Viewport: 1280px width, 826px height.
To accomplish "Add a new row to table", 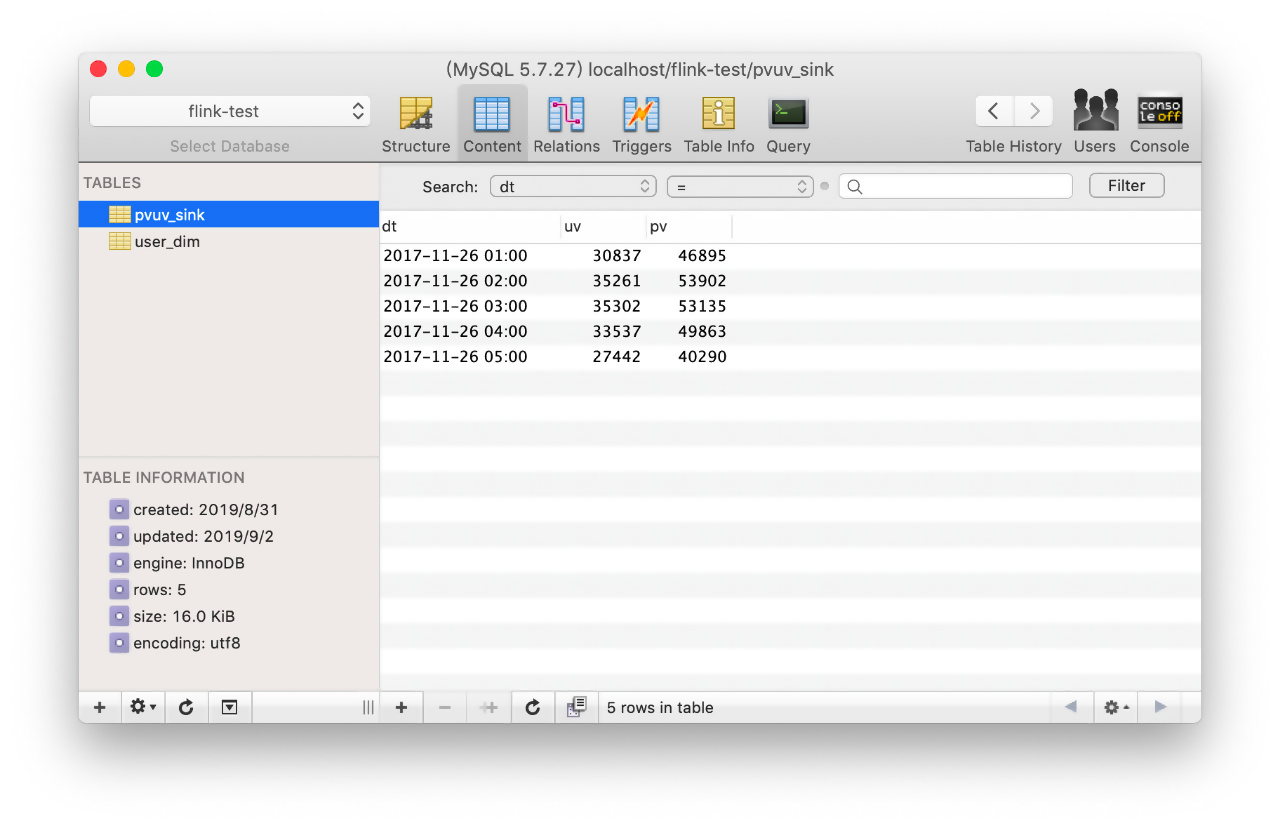I will 401,707.
